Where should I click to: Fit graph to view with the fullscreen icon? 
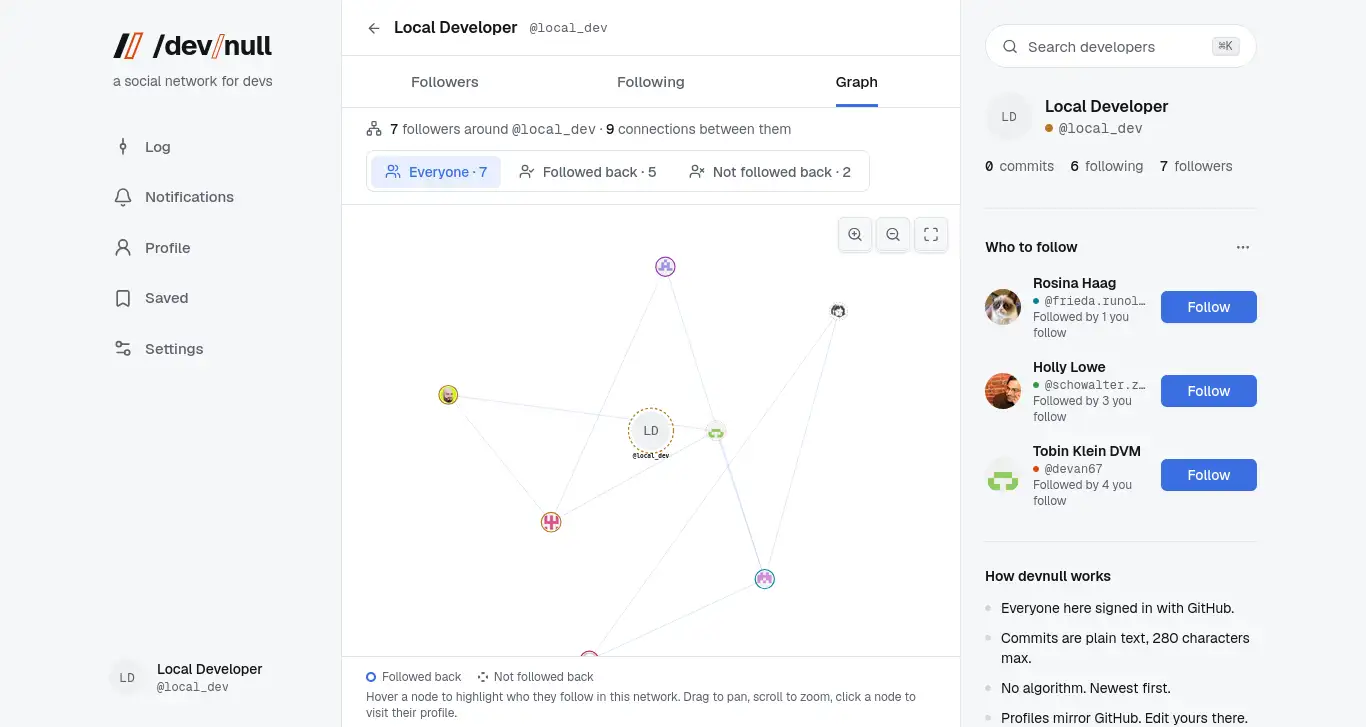tap(931, 235)
